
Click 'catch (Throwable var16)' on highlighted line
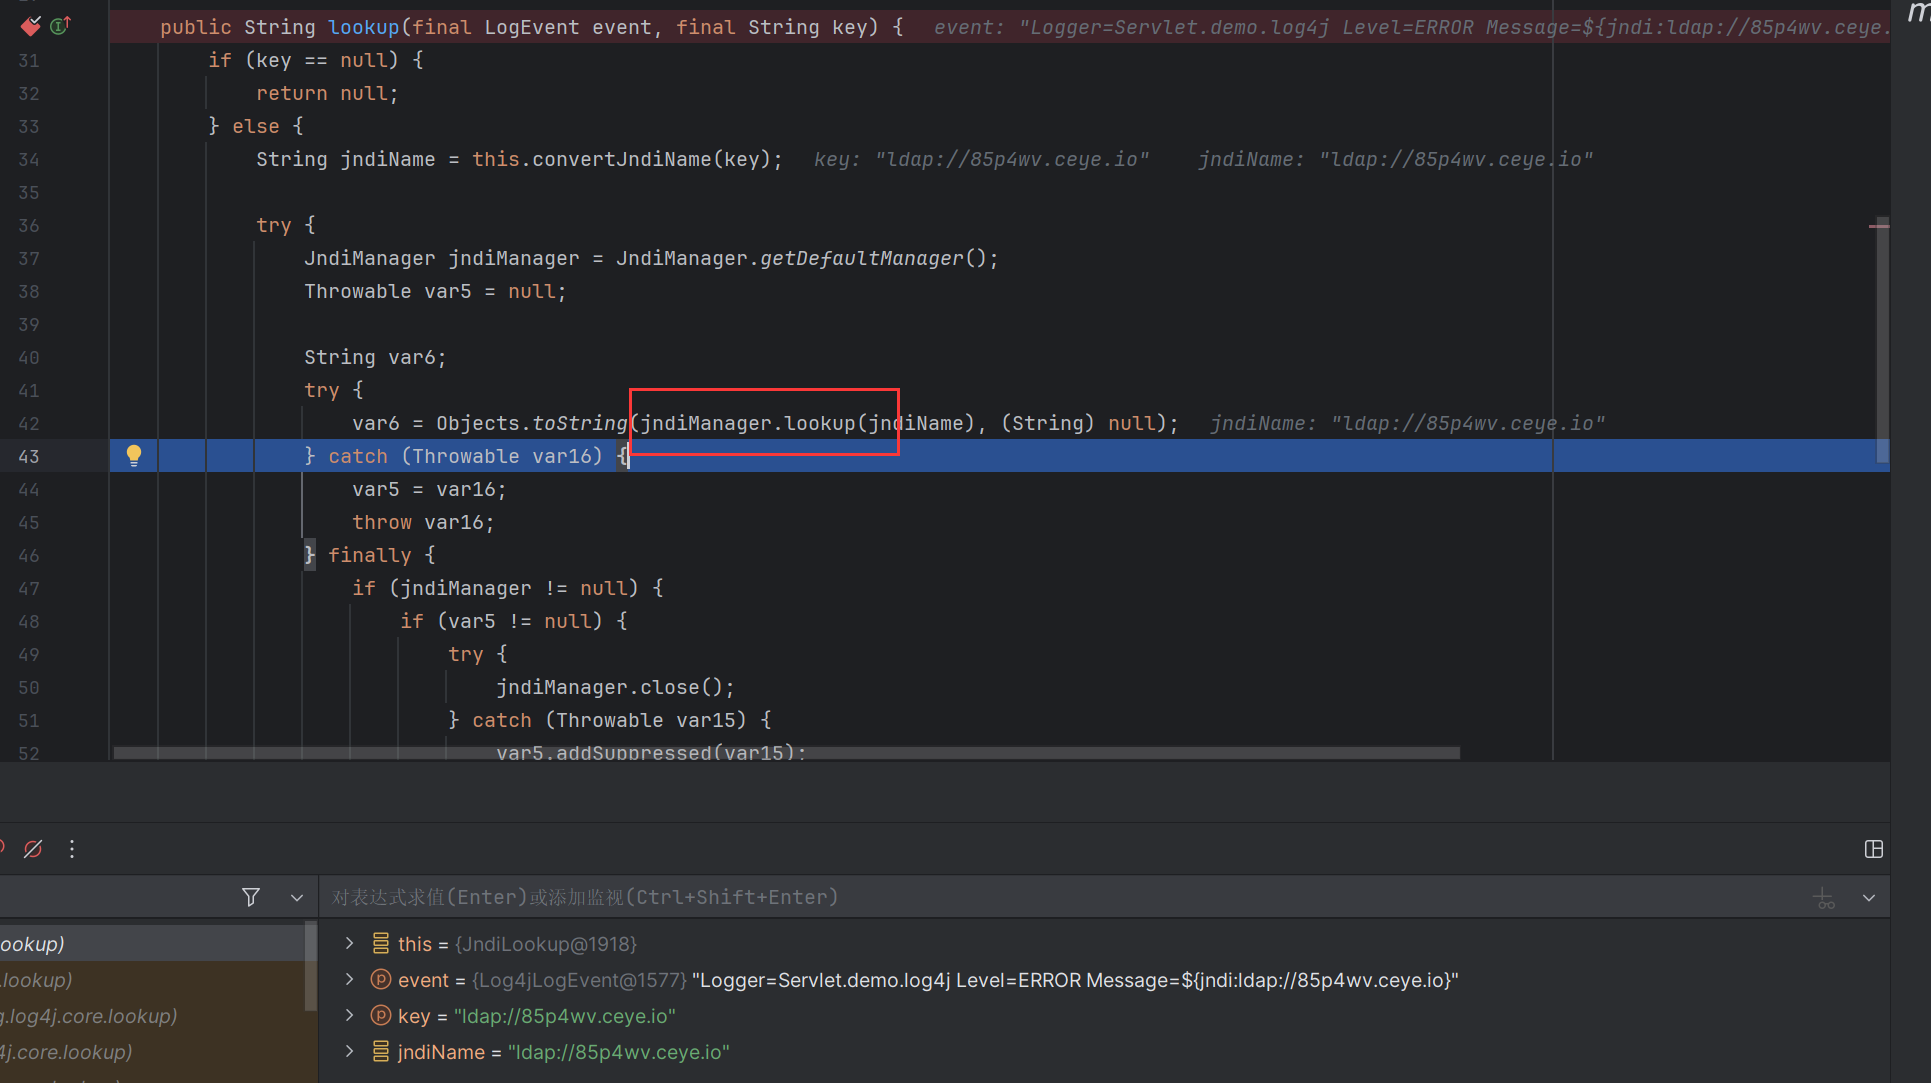click(466, 456)
